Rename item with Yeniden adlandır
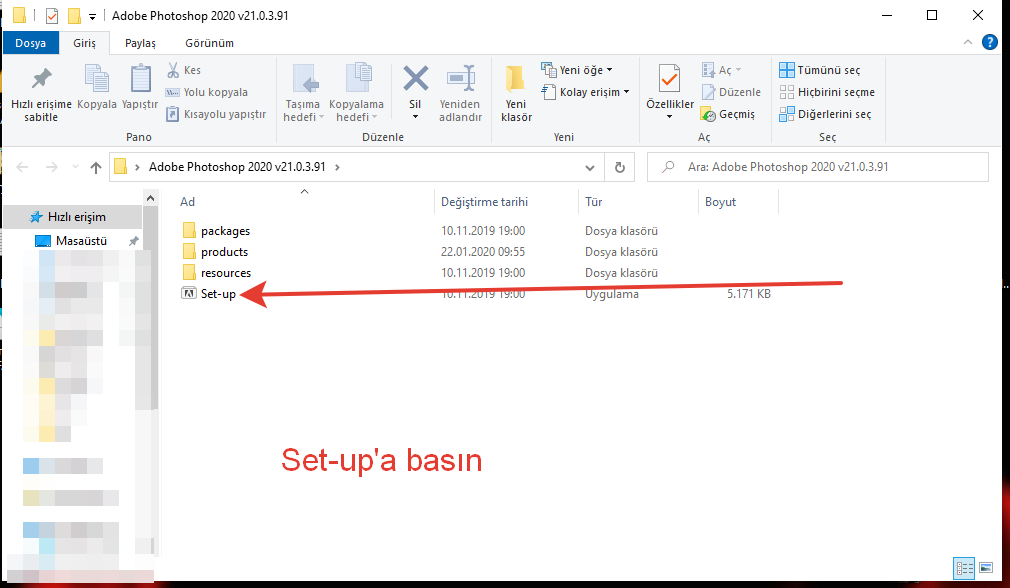Screen dimensions: 1010x588 [x=461, y=94]
